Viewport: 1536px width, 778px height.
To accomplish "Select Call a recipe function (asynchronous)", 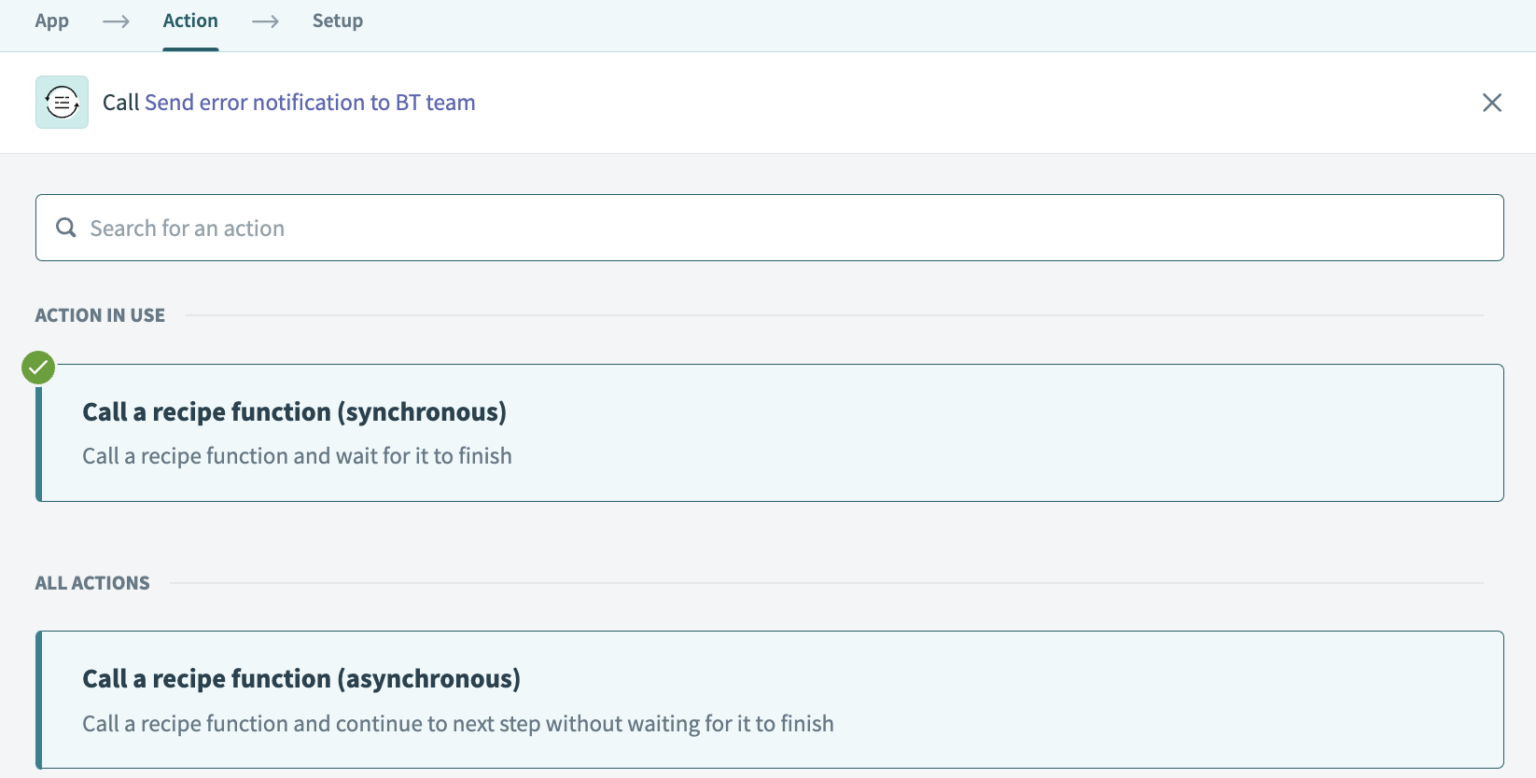I will click(770, 699).
